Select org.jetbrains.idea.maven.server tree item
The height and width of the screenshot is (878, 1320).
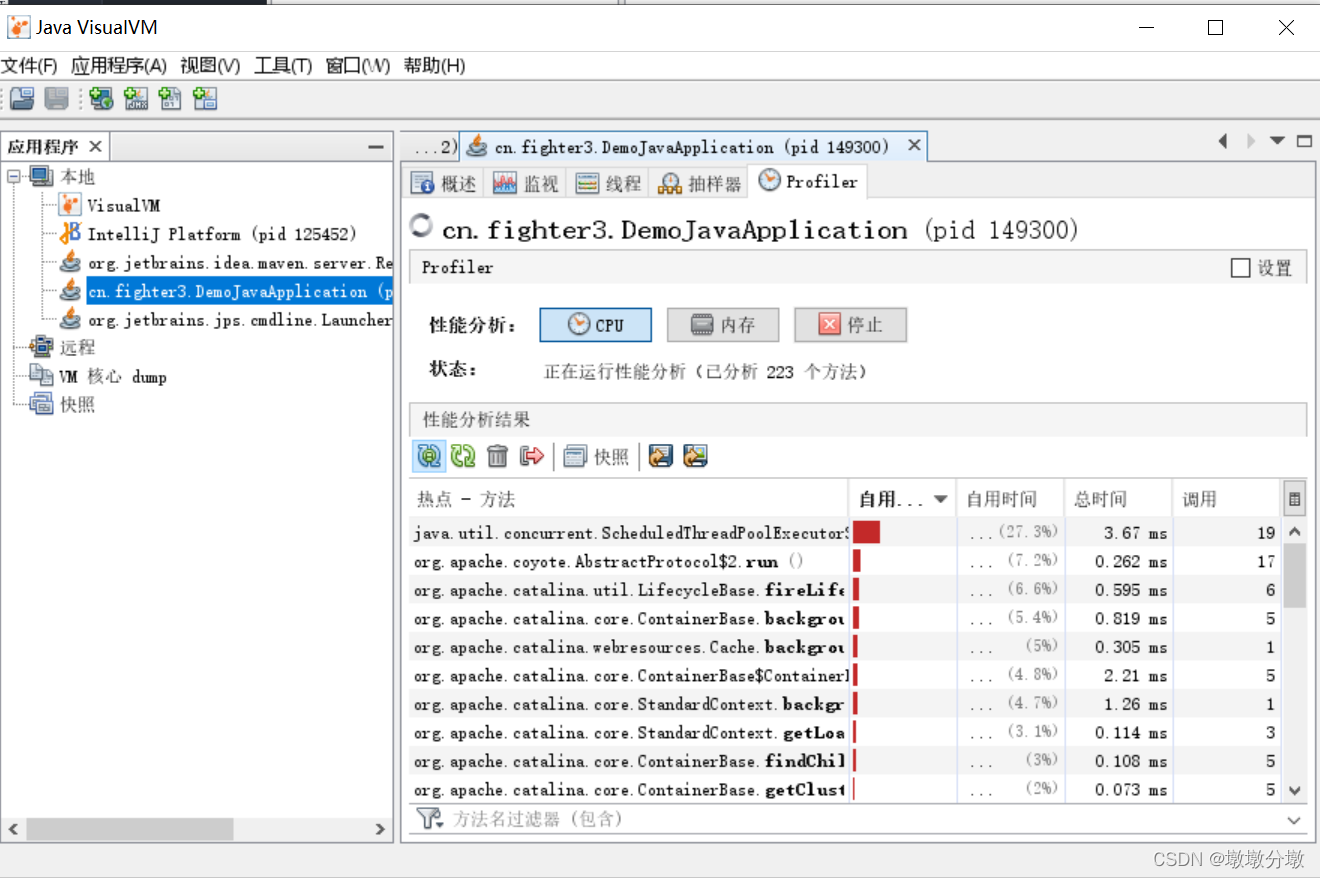[x=240, y=263]
